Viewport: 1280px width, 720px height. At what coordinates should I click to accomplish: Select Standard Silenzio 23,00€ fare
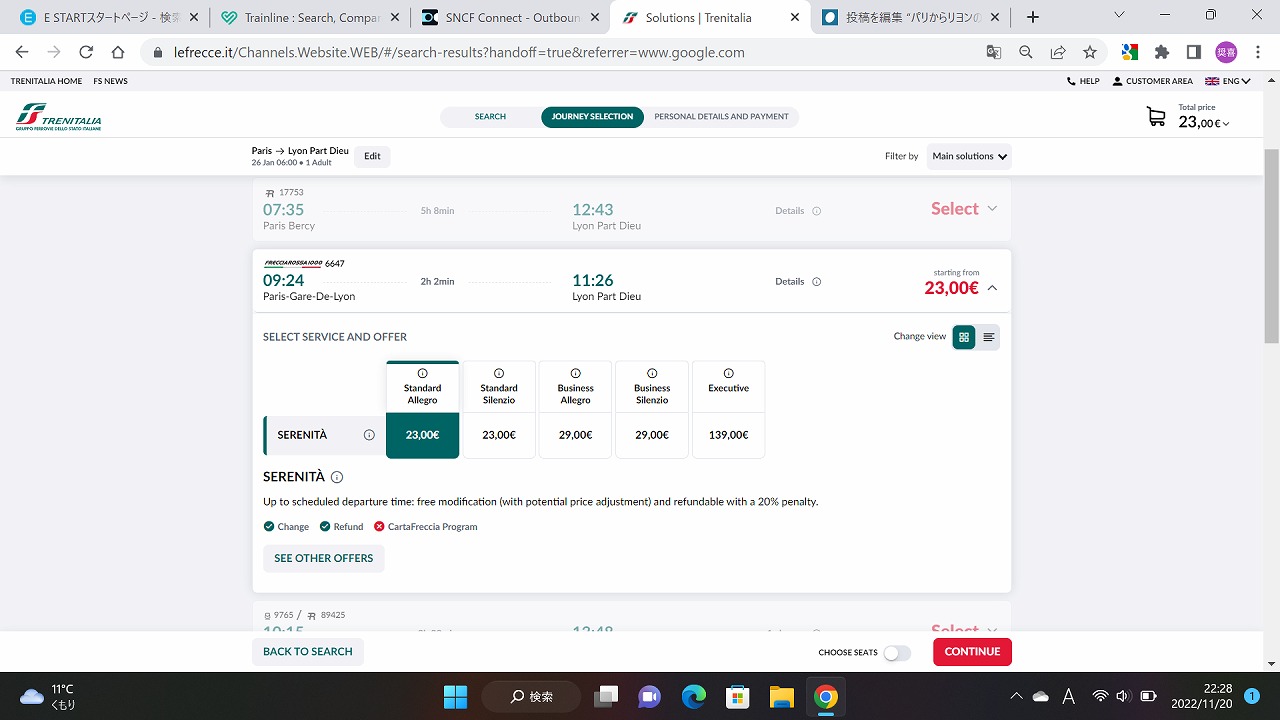(x=499, y=435)
